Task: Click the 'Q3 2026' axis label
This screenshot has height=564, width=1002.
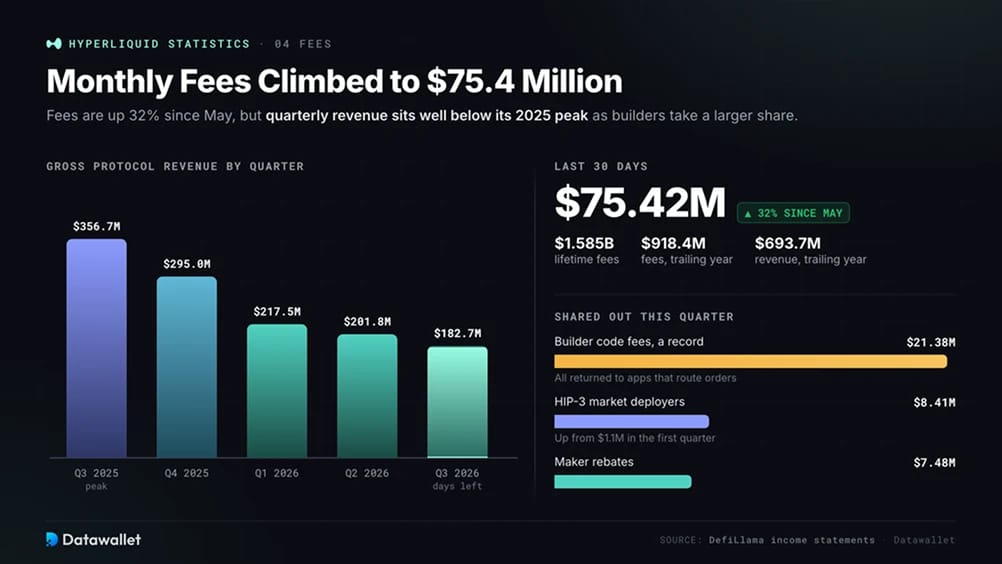Action: (457, 473)
